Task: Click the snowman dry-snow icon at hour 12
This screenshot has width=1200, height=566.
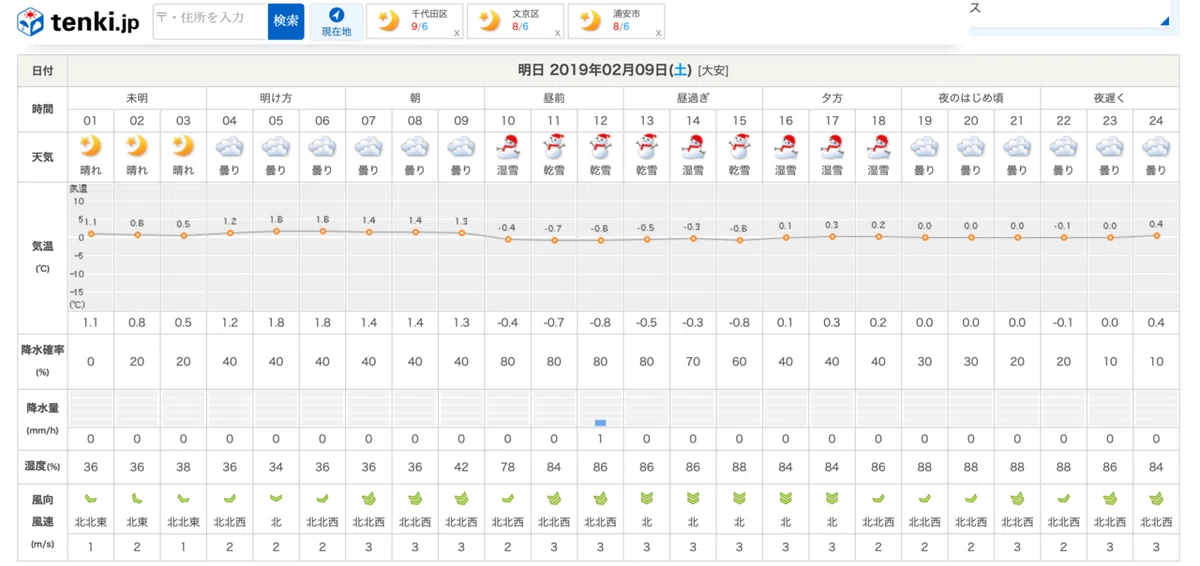Action: click(600, 146)
